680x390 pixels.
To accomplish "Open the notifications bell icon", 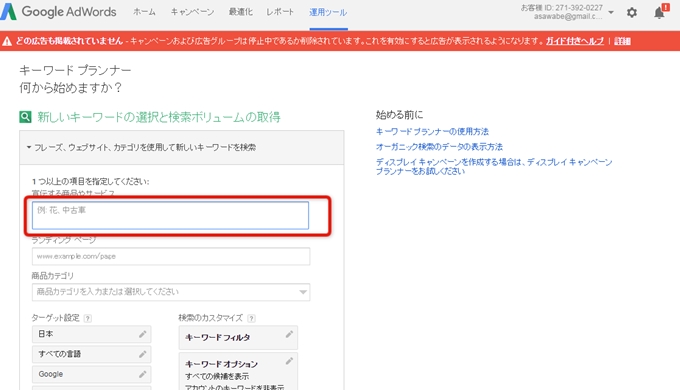I will pos(660,13).
